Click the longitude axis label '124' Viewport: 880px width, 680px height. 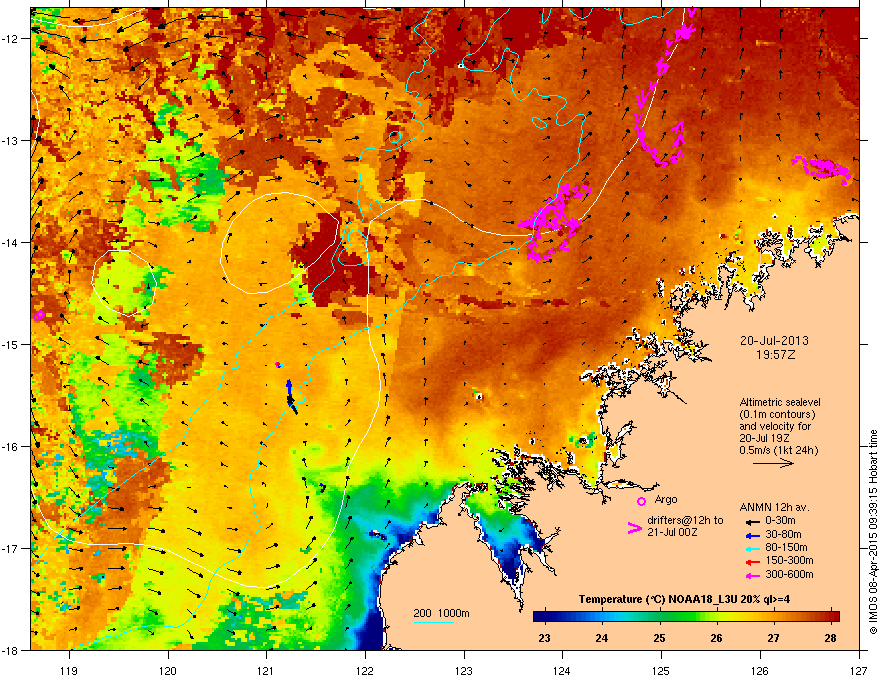click(x=562, y=671)
